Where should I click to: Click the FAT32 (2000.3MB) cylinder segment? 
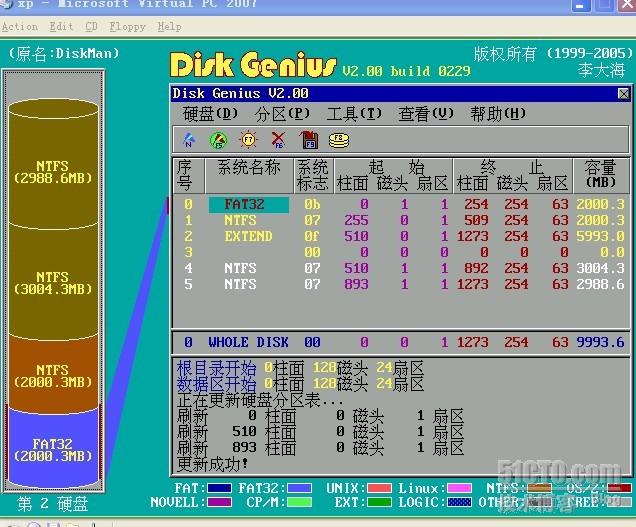tap(53, 450)
